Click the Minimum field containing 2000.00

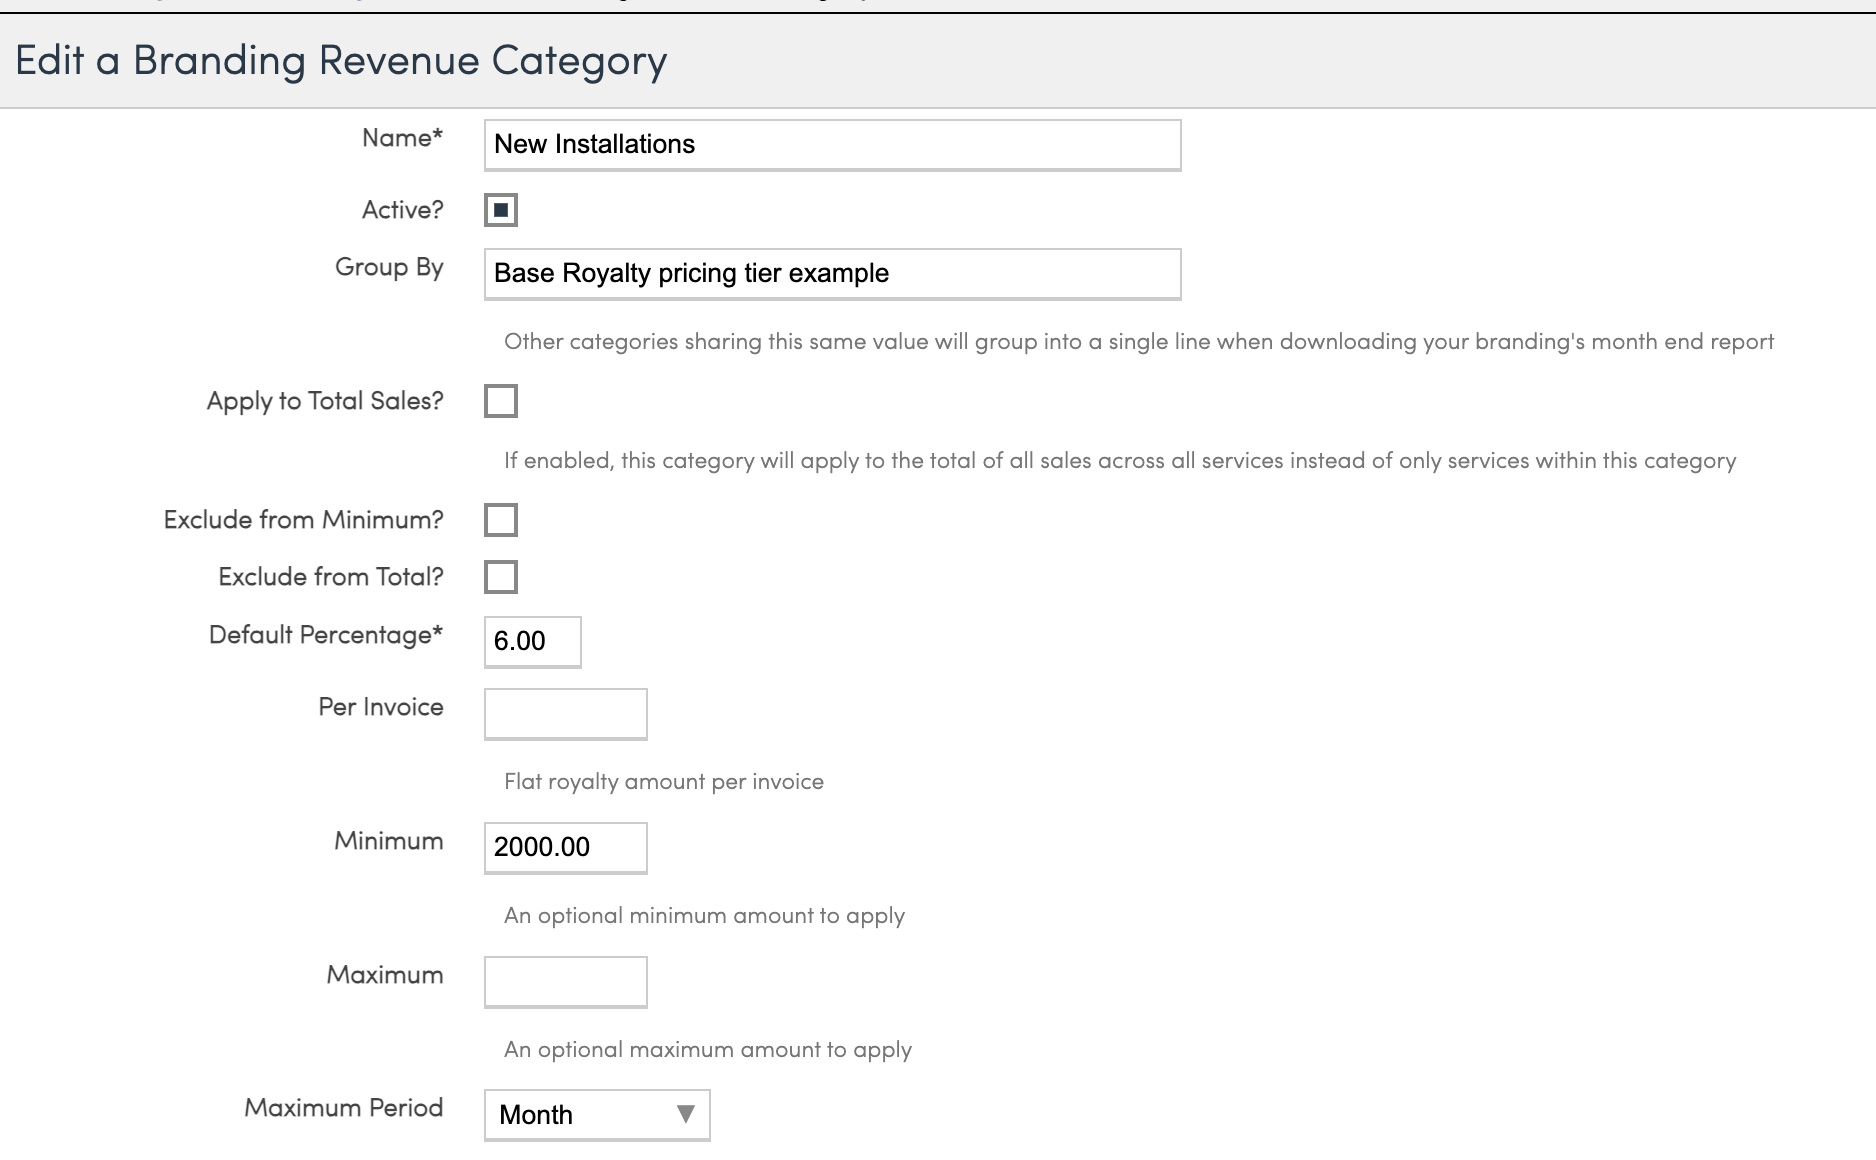click(565, 848)
